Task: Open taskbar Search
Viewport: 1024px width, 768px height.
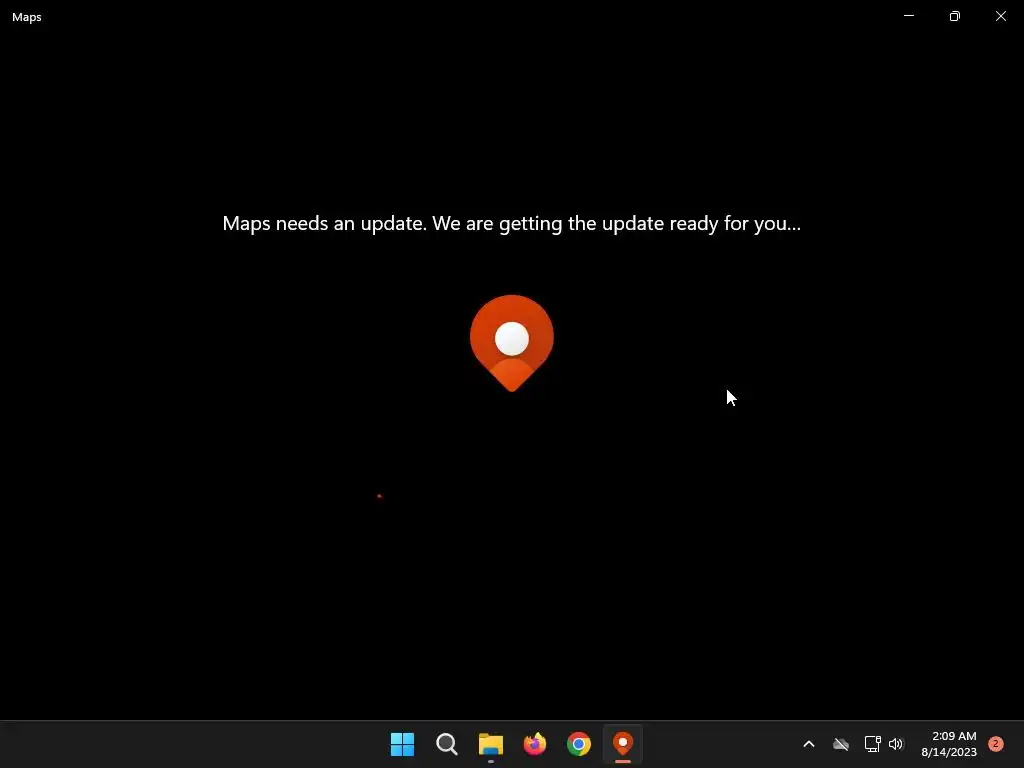Action: 447,744
